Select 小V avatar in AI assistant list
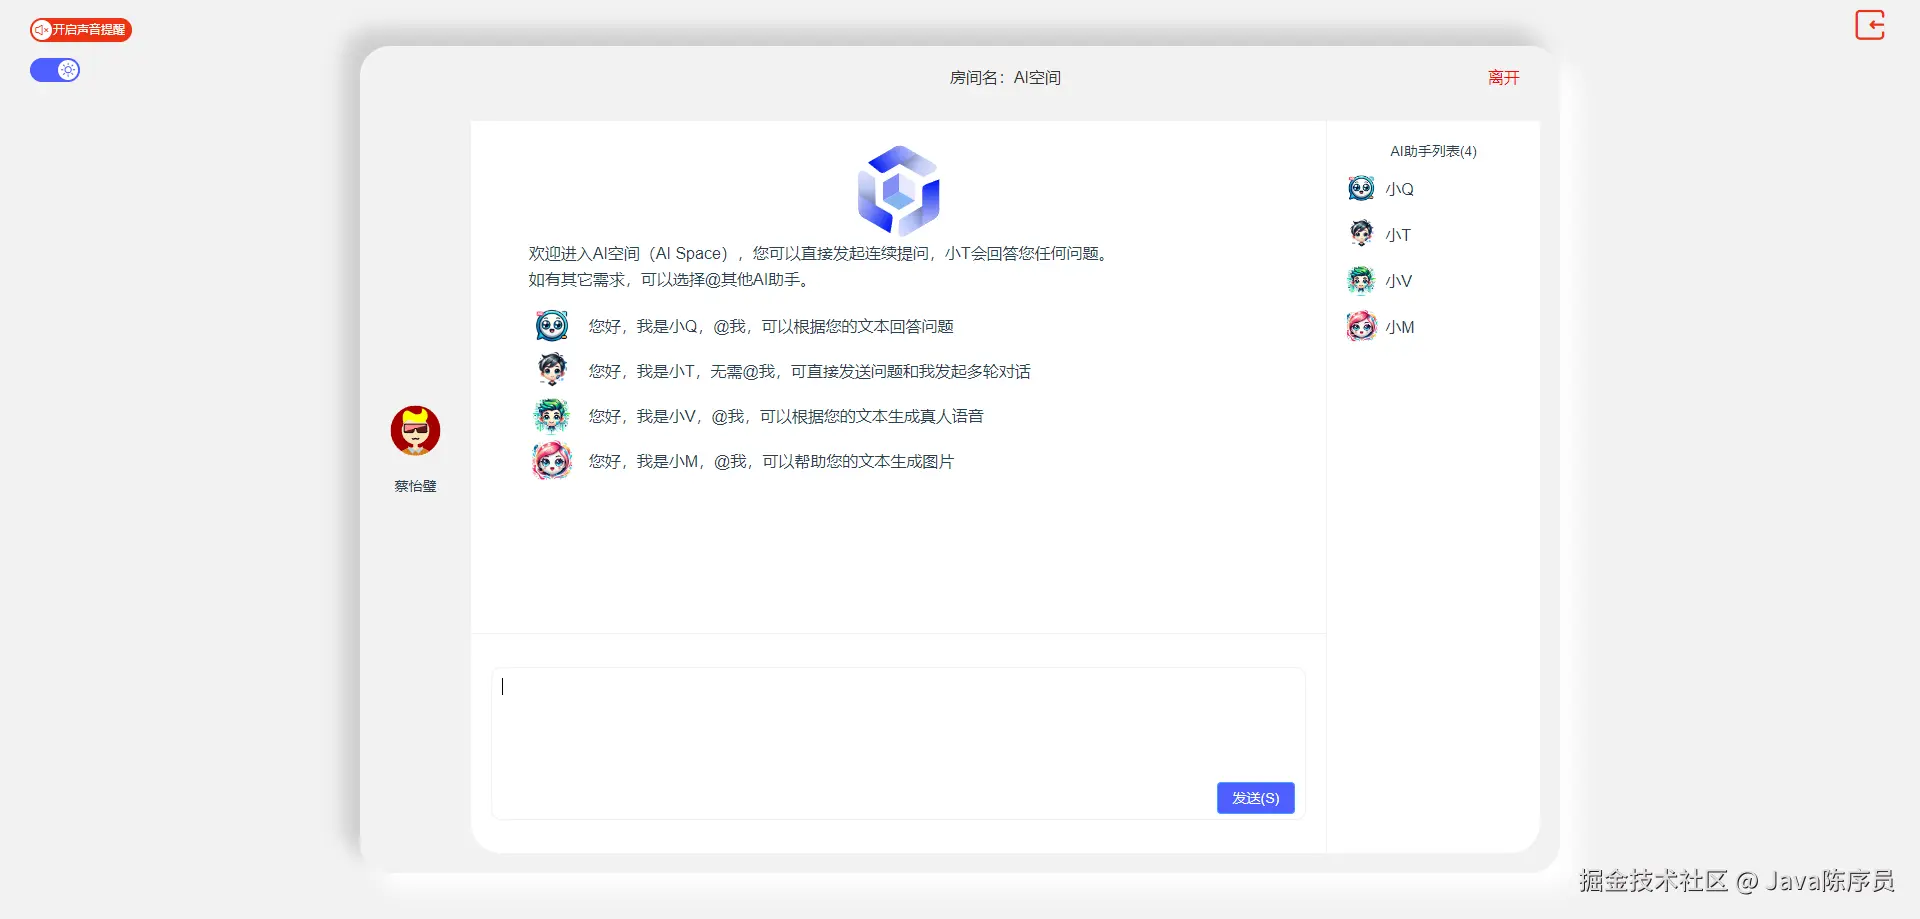Screen dimensions: 1920x919 tap(1361, 280)
